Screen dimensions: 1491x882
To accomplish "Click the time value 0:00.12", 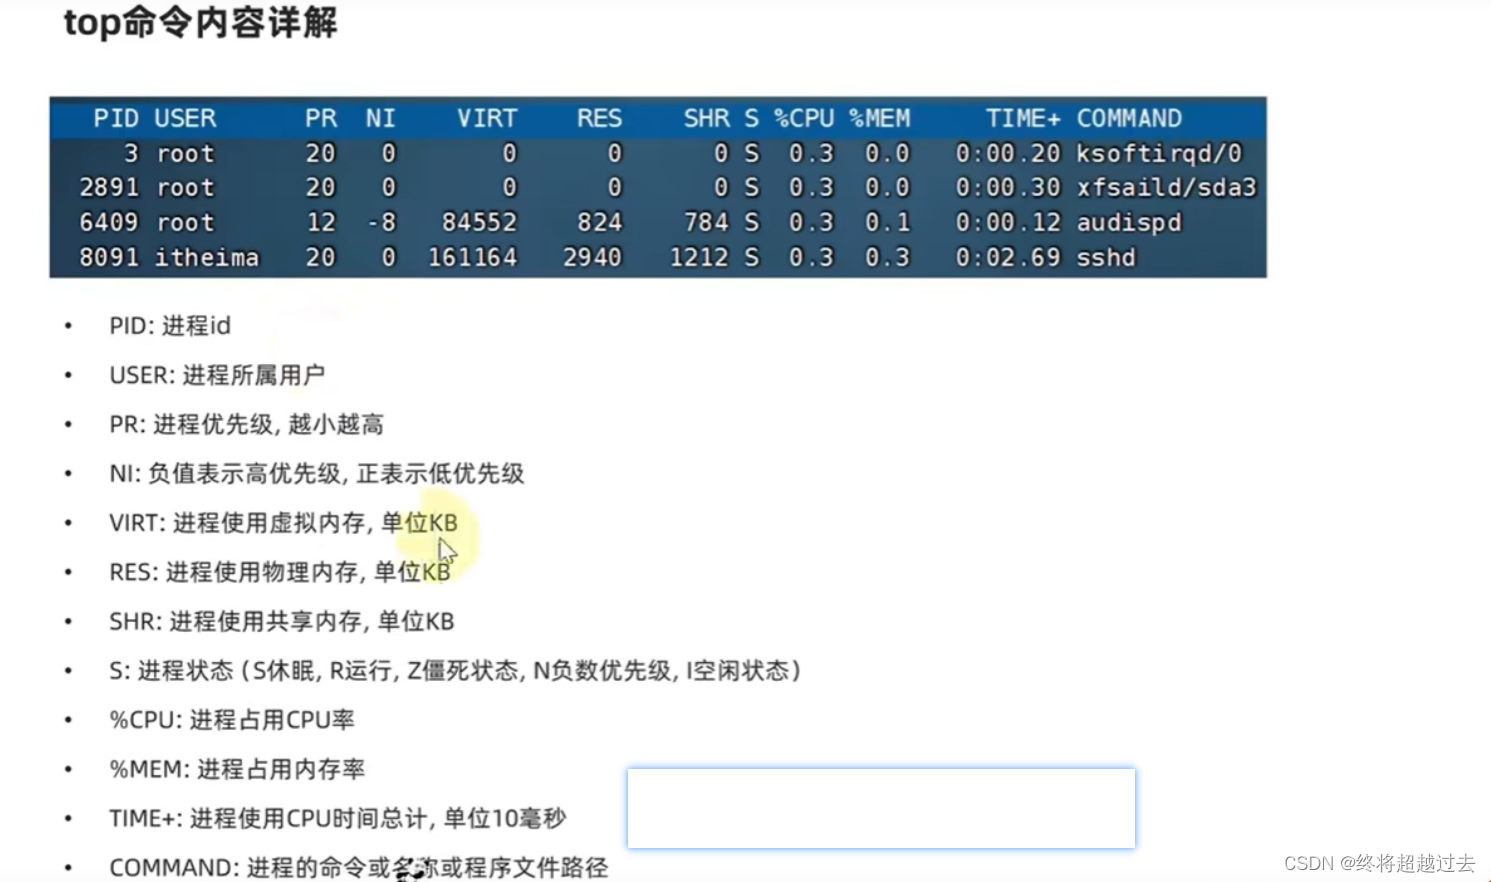I will coord(1008,222).
